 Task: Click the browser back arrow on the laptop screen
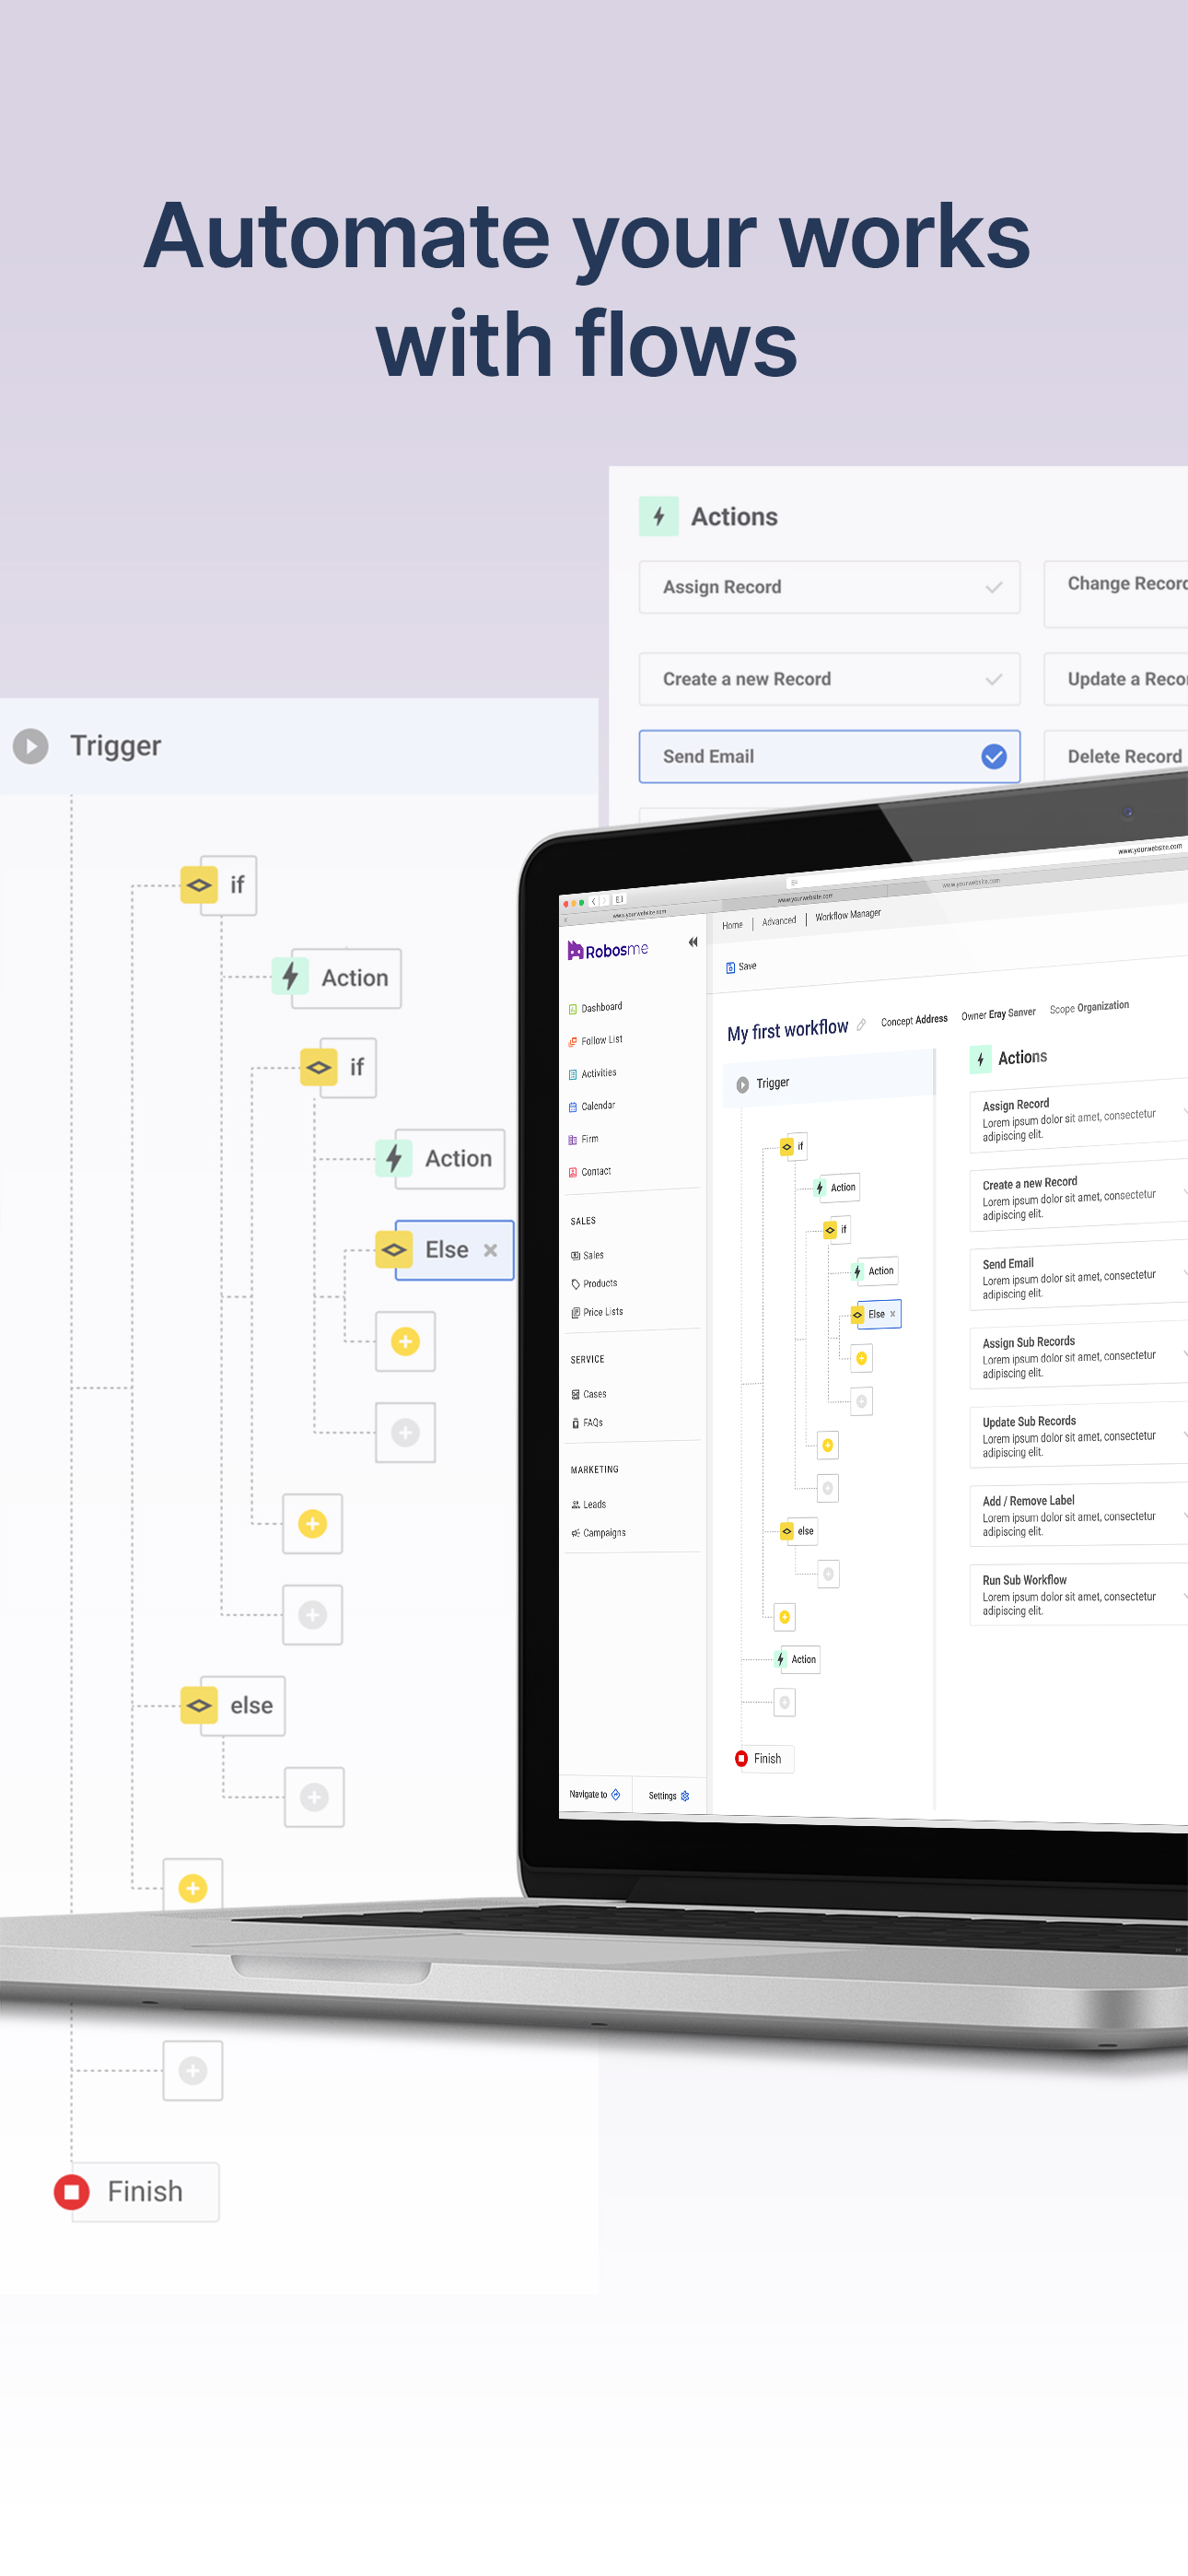594,901
